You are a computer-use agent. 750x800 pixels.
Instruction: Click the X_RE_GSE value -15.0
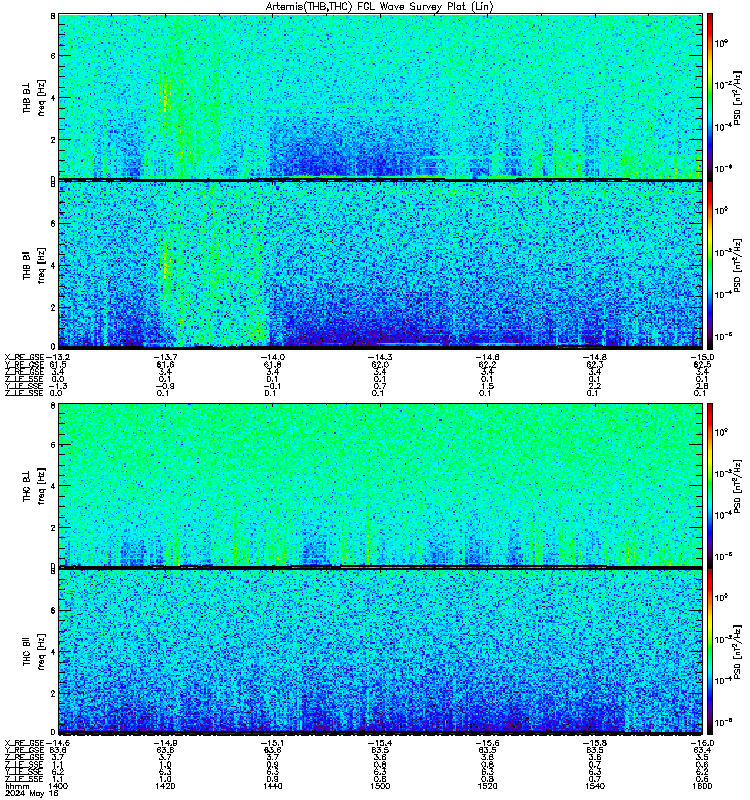[702, 357]
